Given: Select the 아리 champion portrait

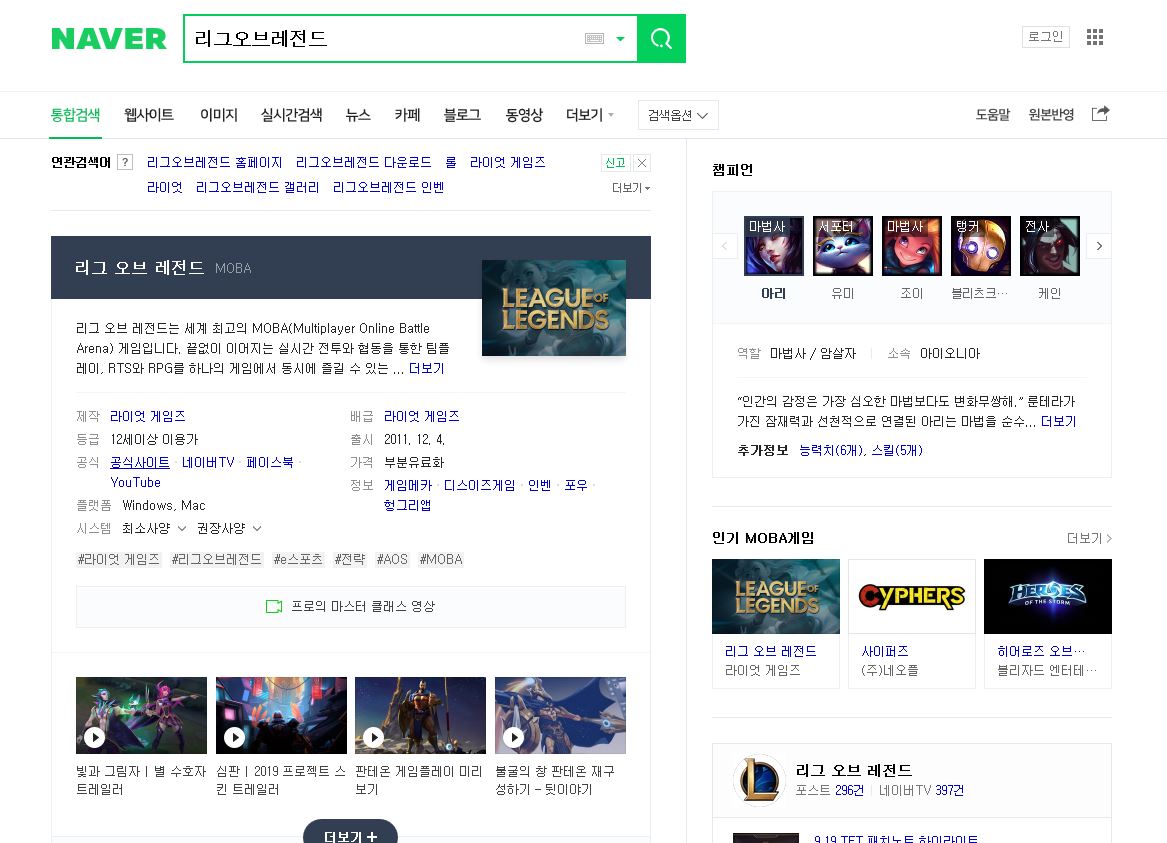Looking at the screenshot, I should point(773,246).
